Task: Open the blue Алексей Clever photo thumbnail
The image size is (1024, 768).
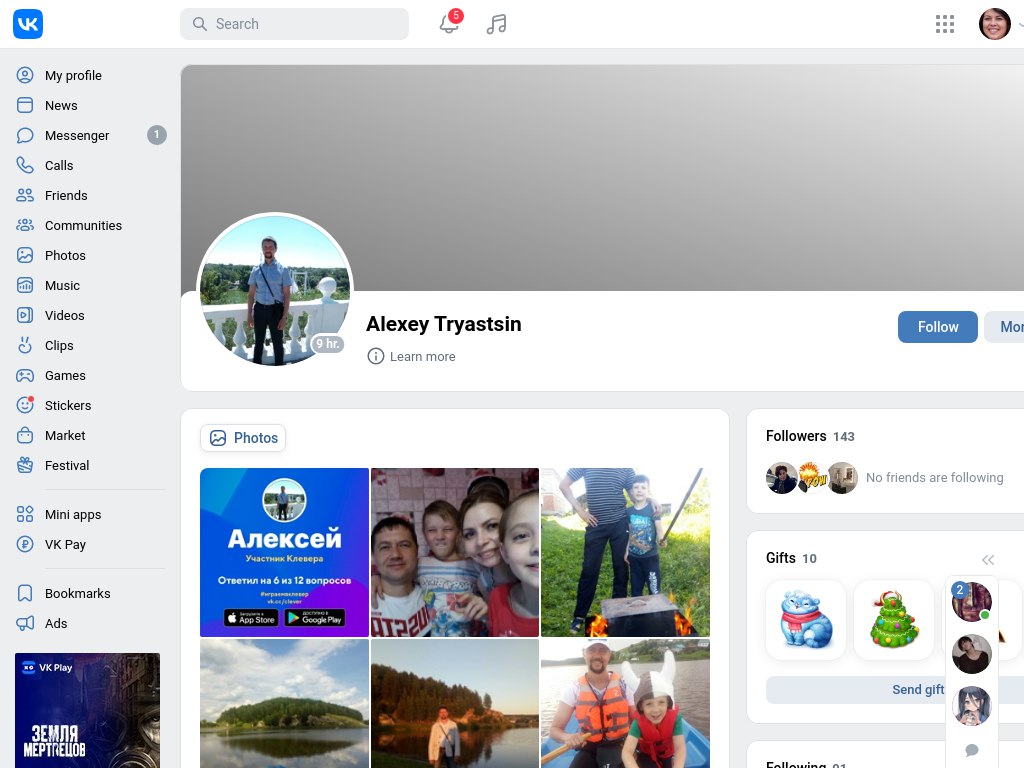Action: [x=284, y=552]
